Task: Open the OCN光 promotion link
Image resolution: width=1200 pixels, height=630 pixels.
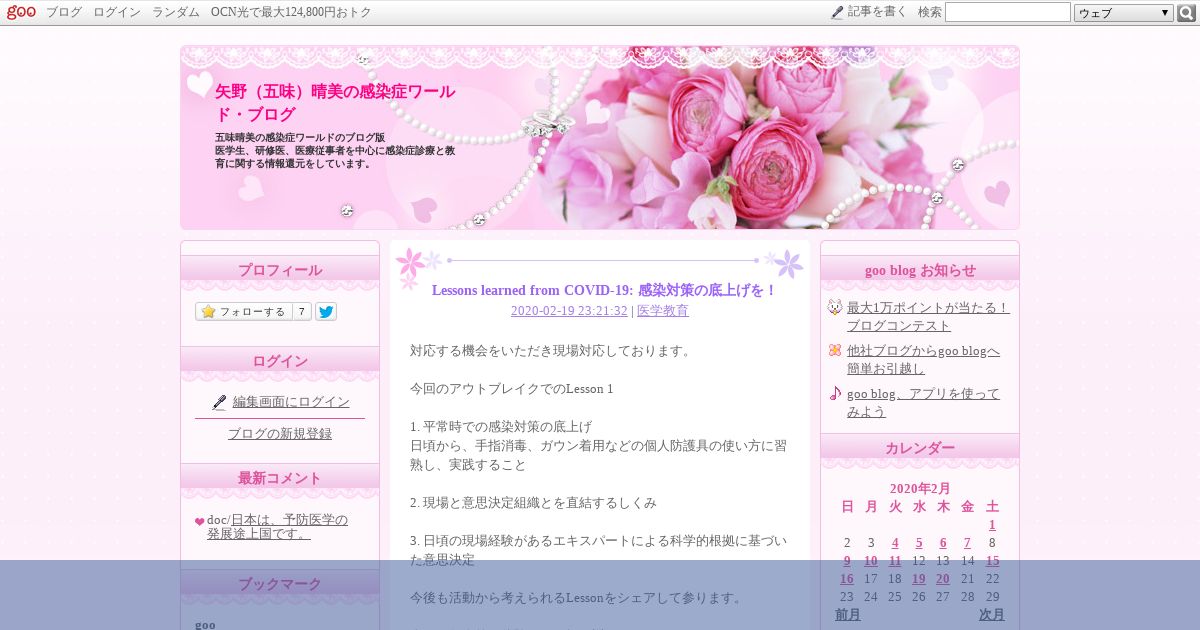Action: click(x=291, y=12)
